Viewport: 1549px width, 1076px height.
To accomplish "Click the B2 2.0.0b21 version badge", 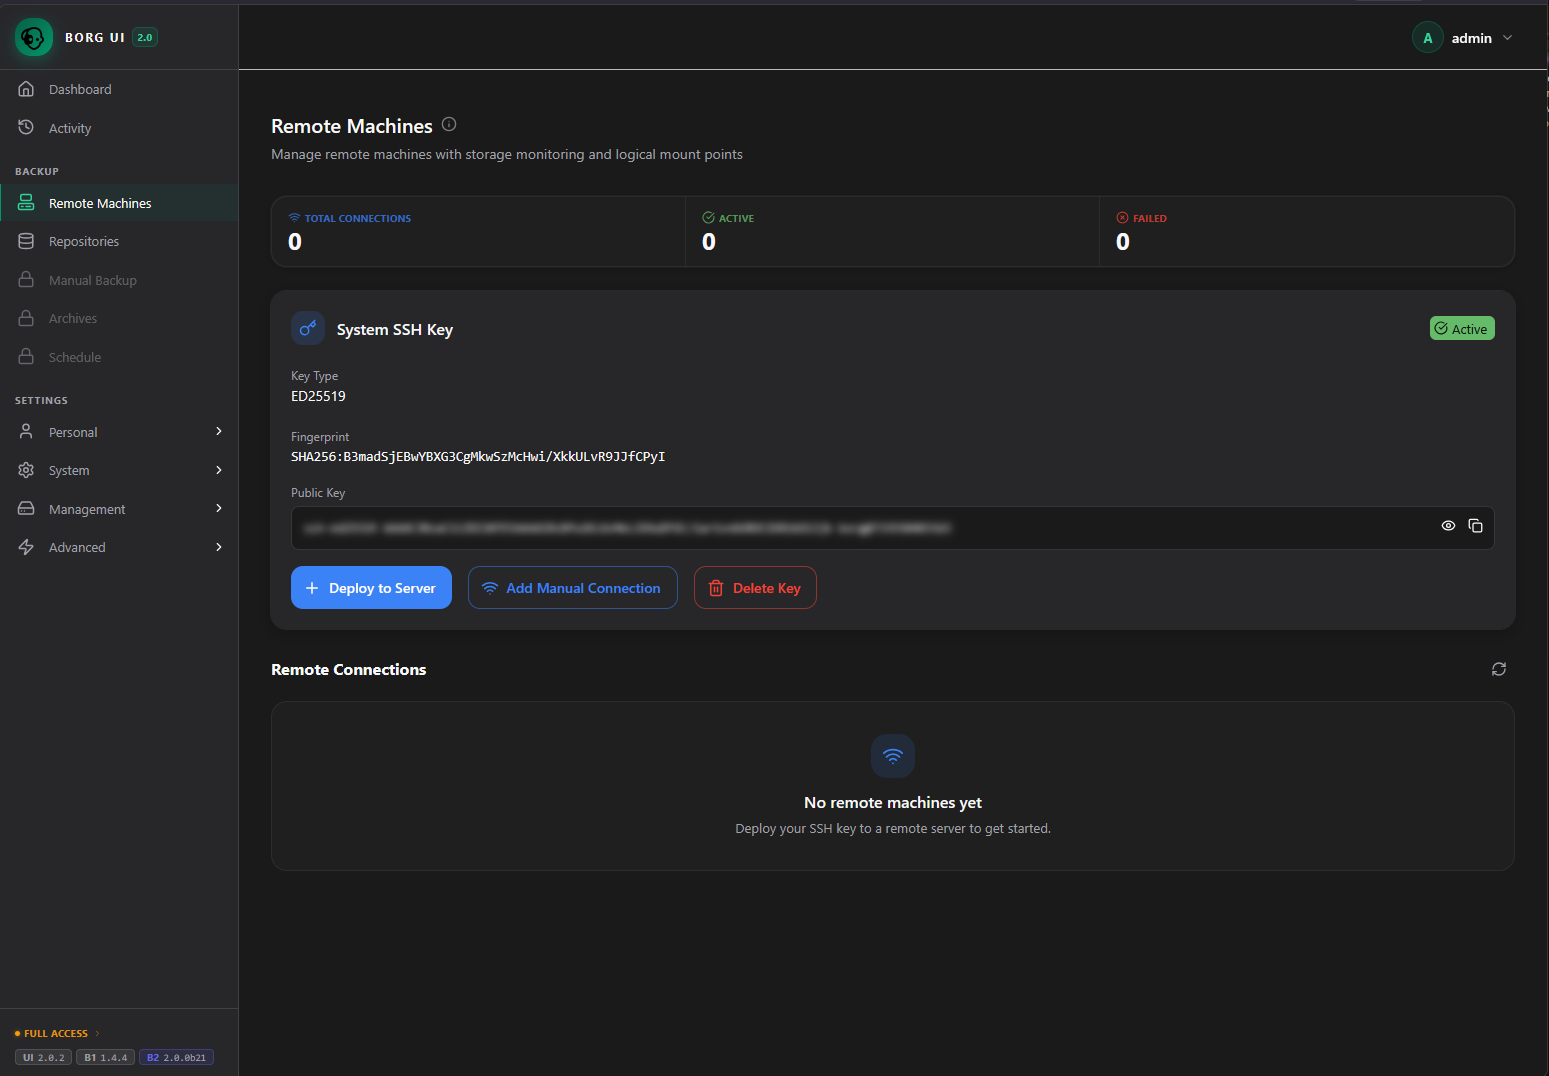I will point(176,1058).
